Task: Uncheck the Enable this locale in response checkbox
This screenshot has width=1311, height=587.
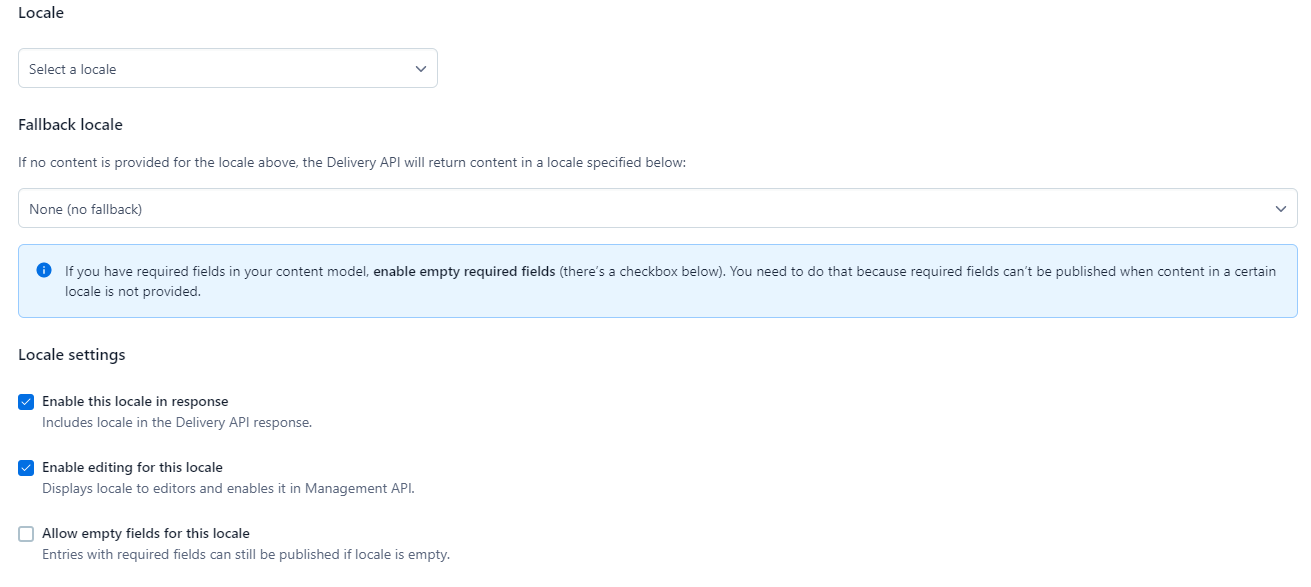Action: [26, 402]
